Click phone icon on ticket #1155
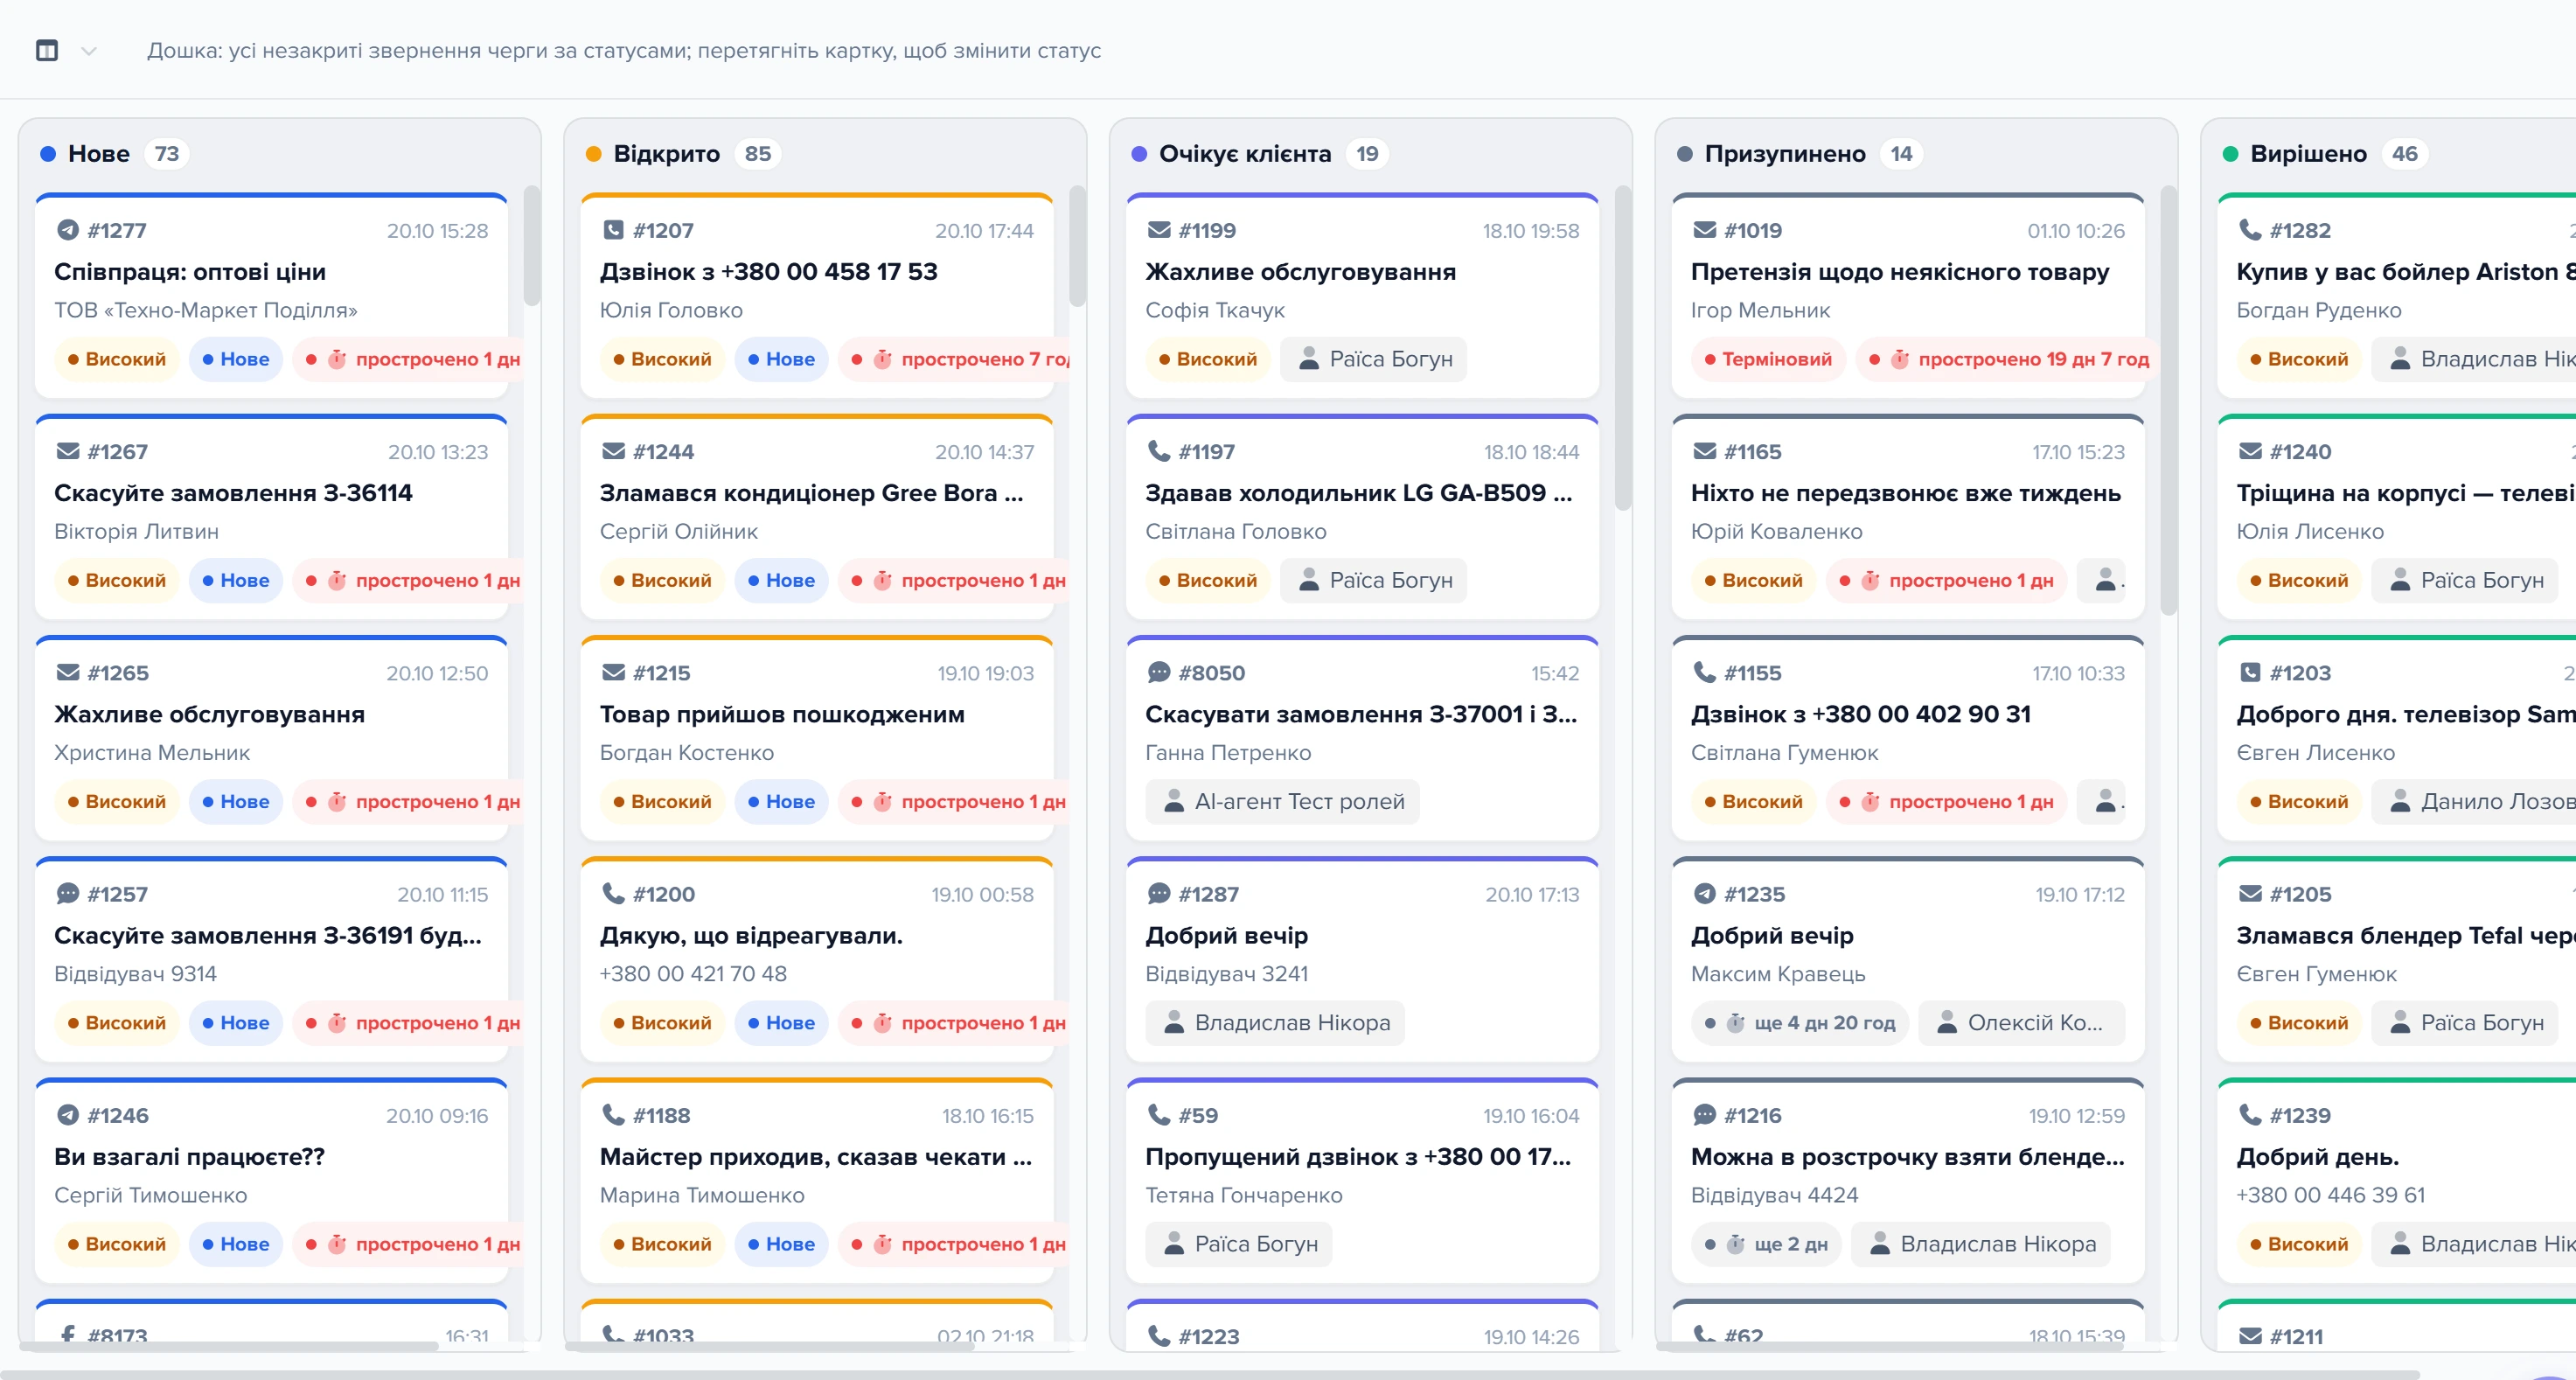 [1705, 672]
